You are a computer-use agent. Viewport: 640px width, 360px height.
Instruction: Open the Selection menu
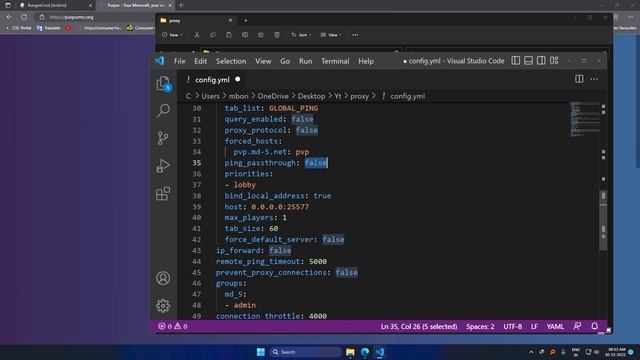(x=231, y=61)
